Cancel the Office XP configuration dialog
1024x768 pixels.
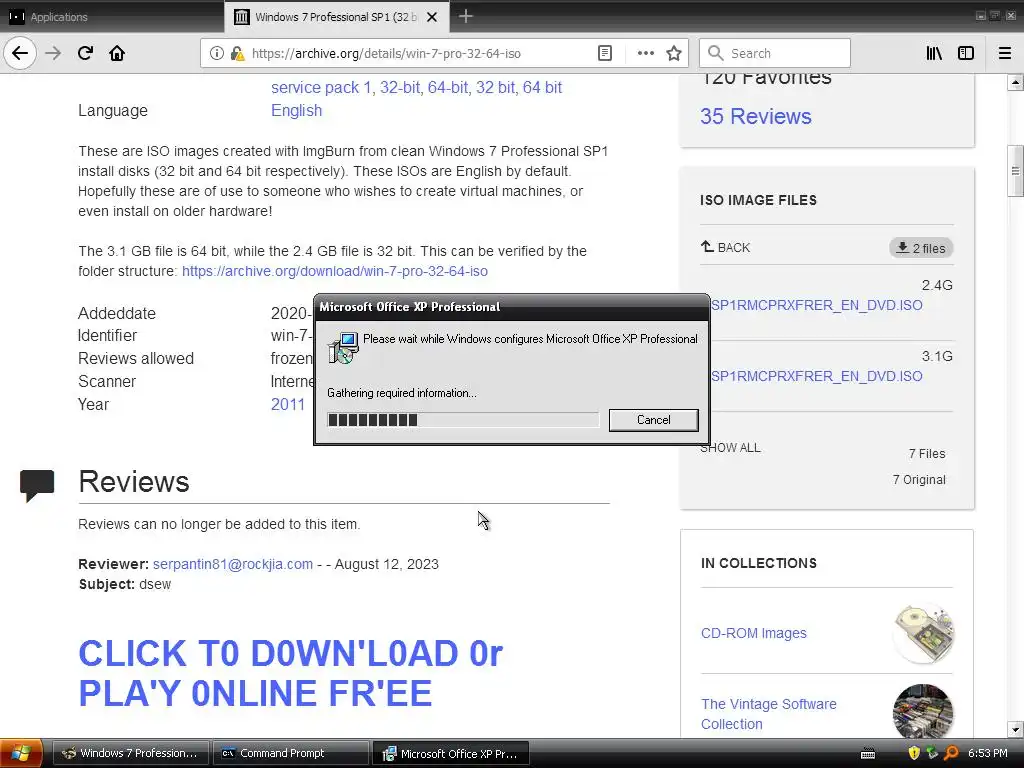(x=654, y=420)
